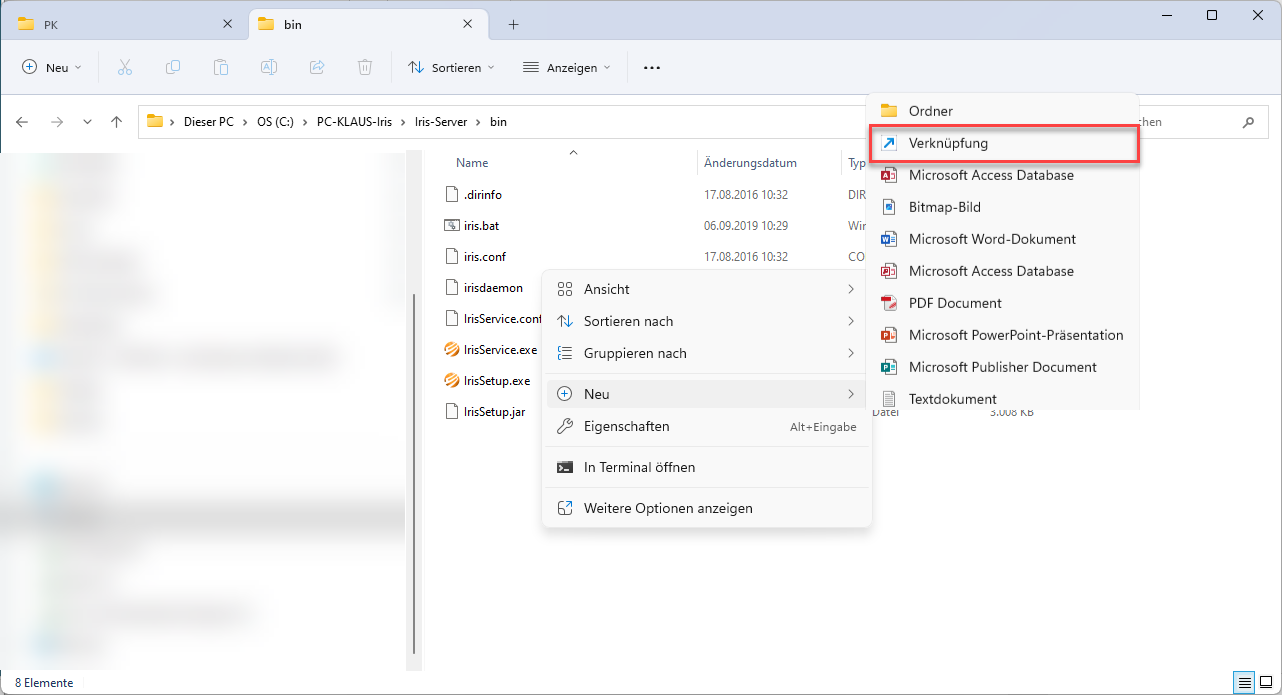This screenshot has height=695, width=1282.
Task: Select the iris.bat file
Action: point(481,226)
